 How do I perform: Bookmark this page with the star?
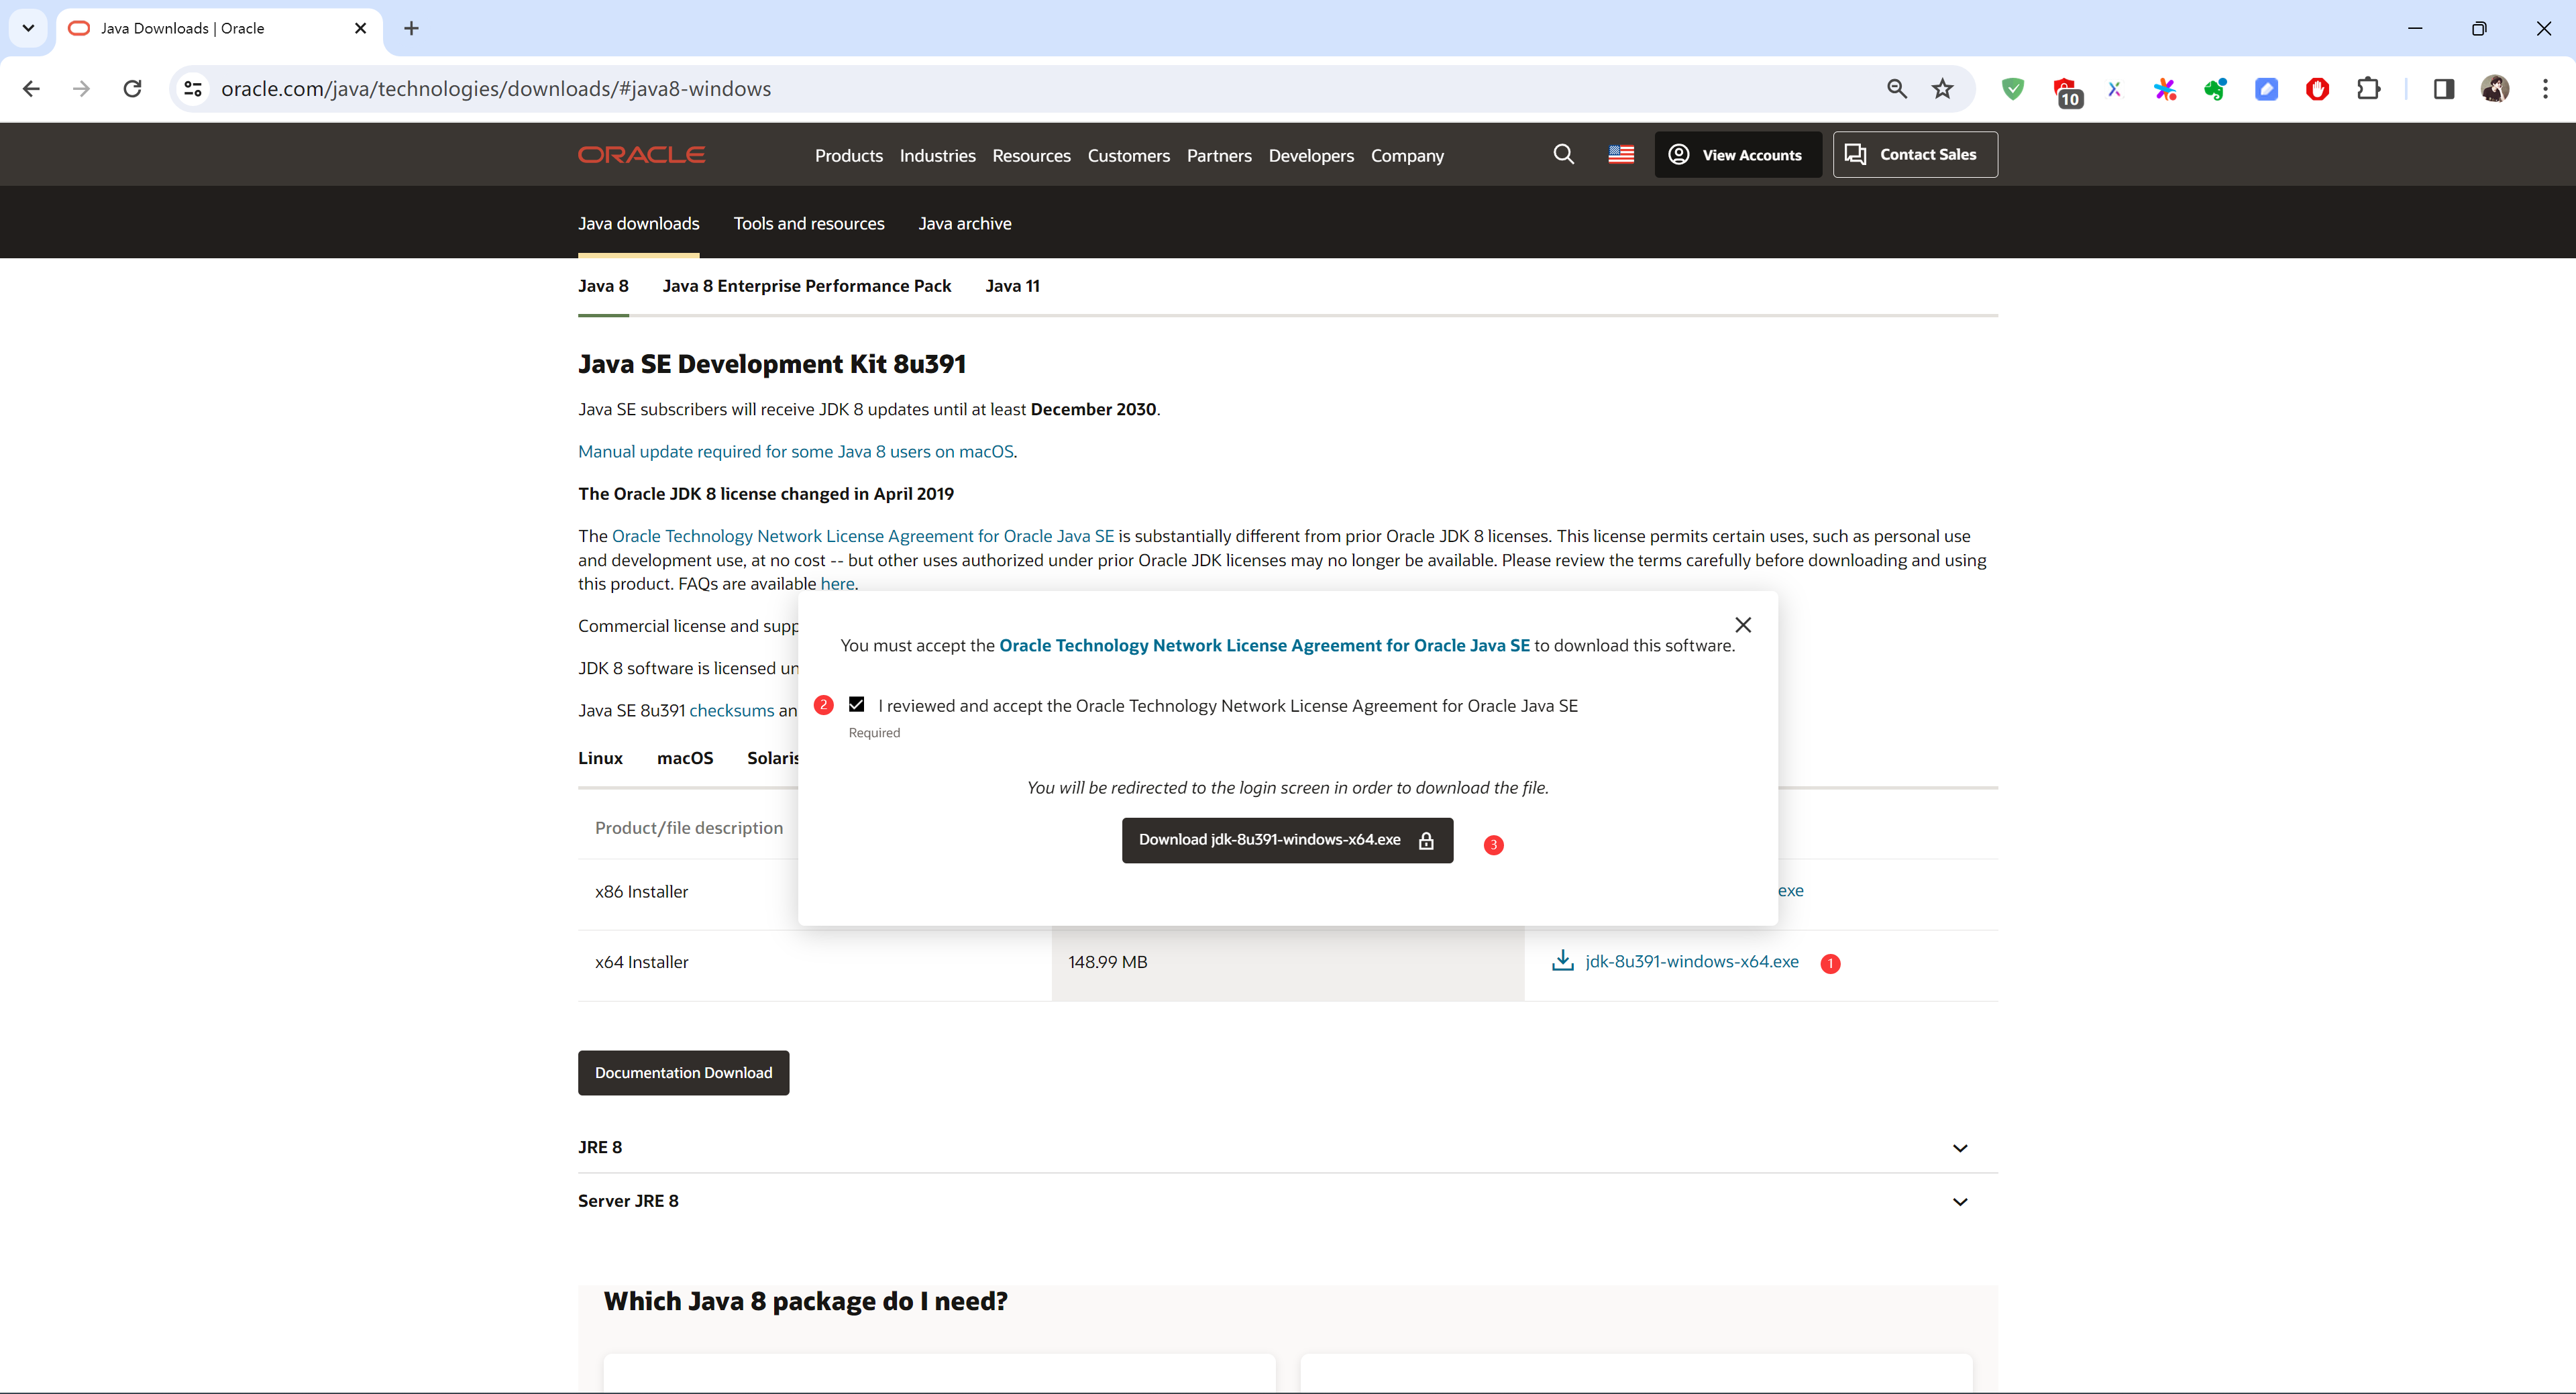[1942, 89]
